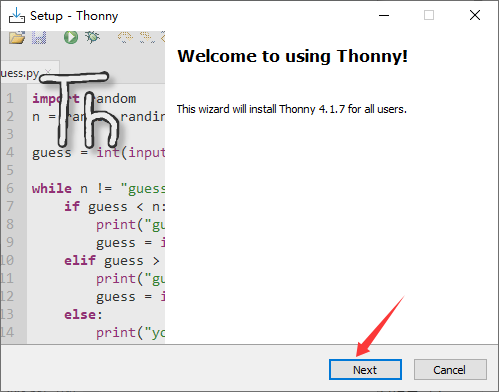Image resolution: width=499 pixels, height=392 pixels.
Task: Click the "Welcome to using Thonny!" heading
Action: [292, 56]
